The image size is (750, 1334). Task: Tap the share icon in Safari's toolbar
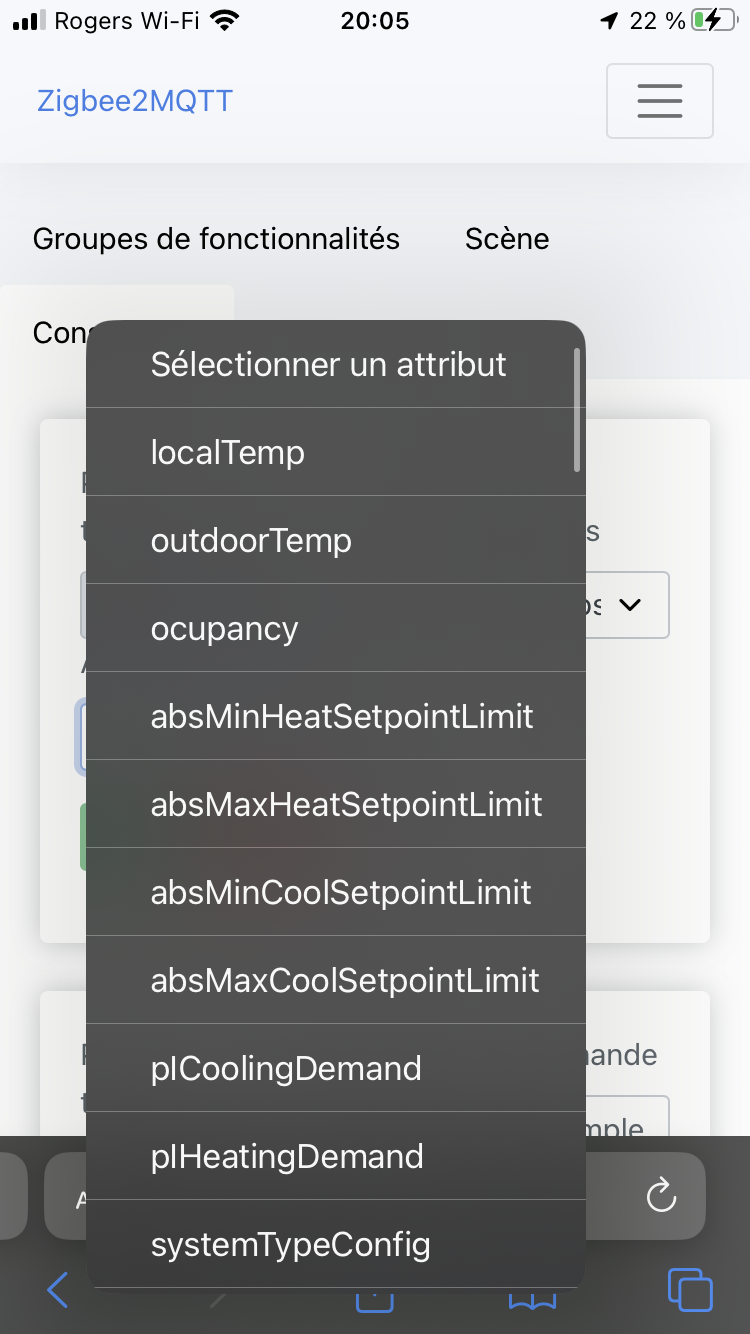[x=374, y=1295]
